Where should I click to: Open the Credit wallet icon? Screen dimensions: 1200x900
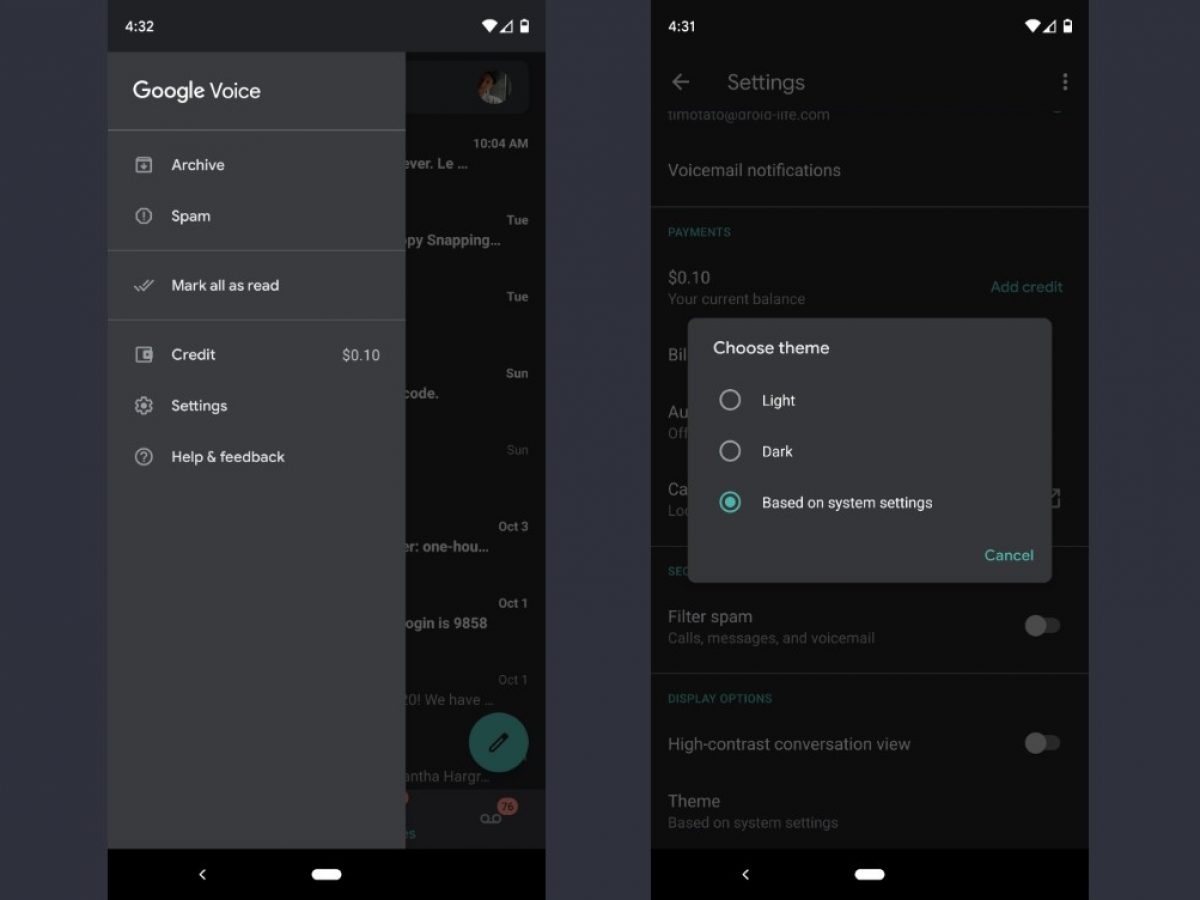(144, 354)
